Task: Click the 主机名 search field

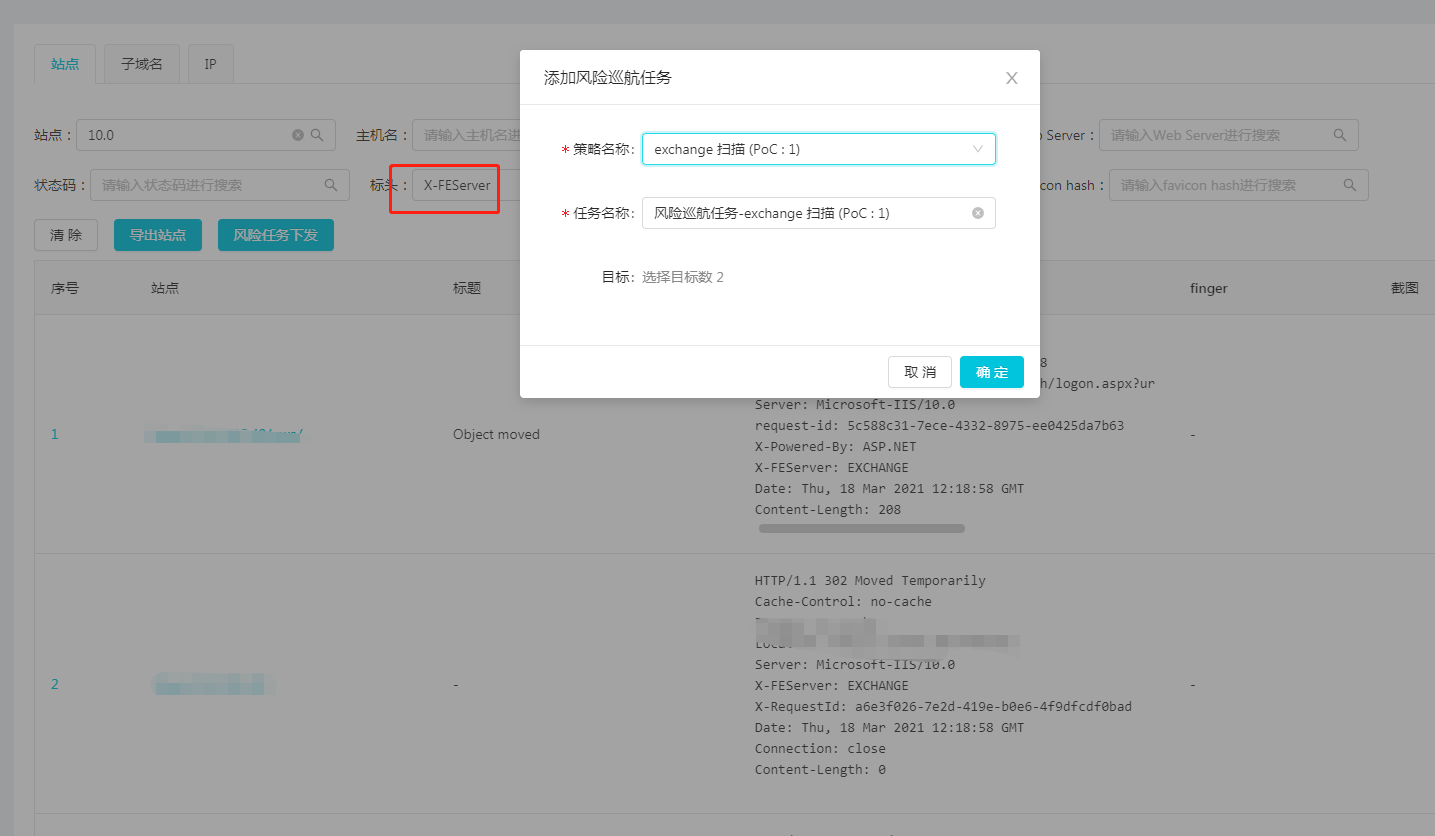Action: (x=468, y=135)
